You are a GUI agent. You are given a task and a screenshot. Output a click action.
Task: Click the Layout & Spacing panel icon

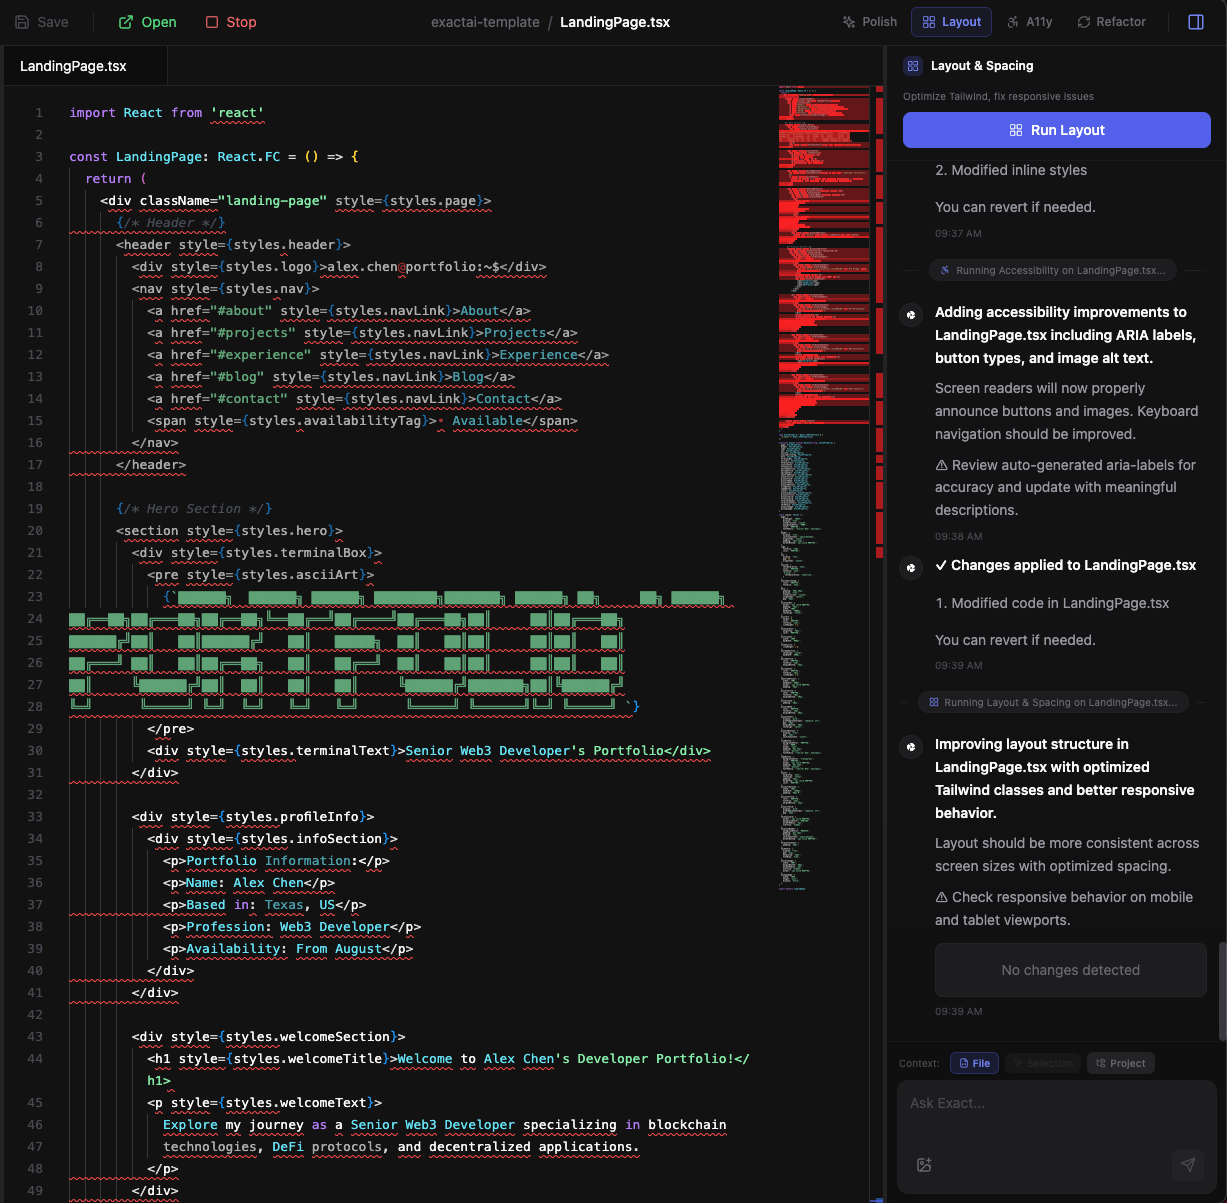click(x=912, y=66)
